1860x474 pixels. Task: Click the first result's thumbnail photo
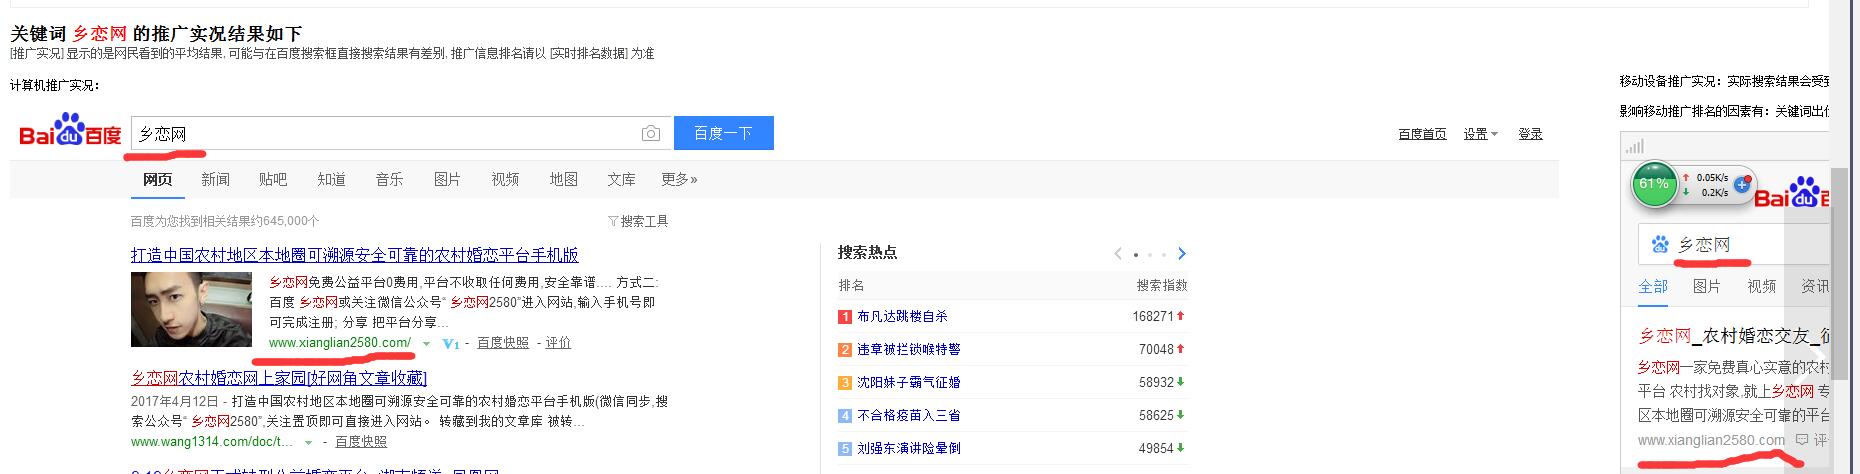click(191, 309)
